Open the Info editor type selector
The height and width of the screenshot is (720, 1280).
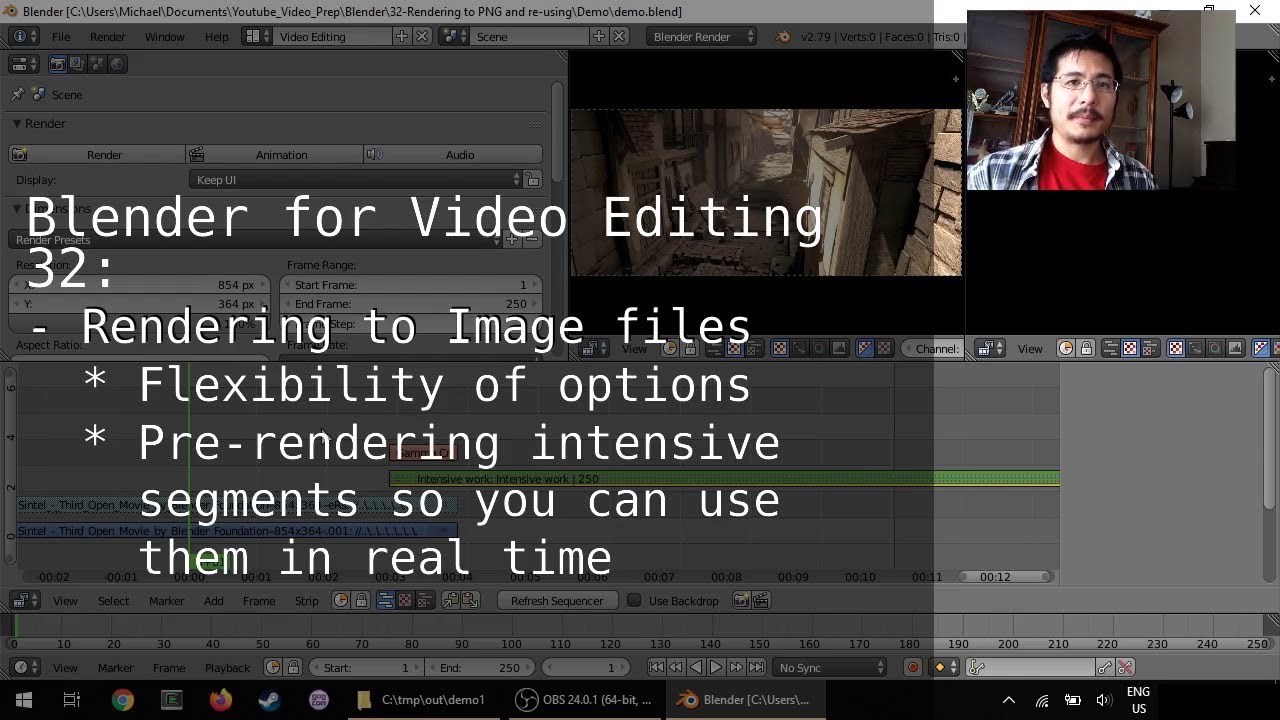(22, 36)
